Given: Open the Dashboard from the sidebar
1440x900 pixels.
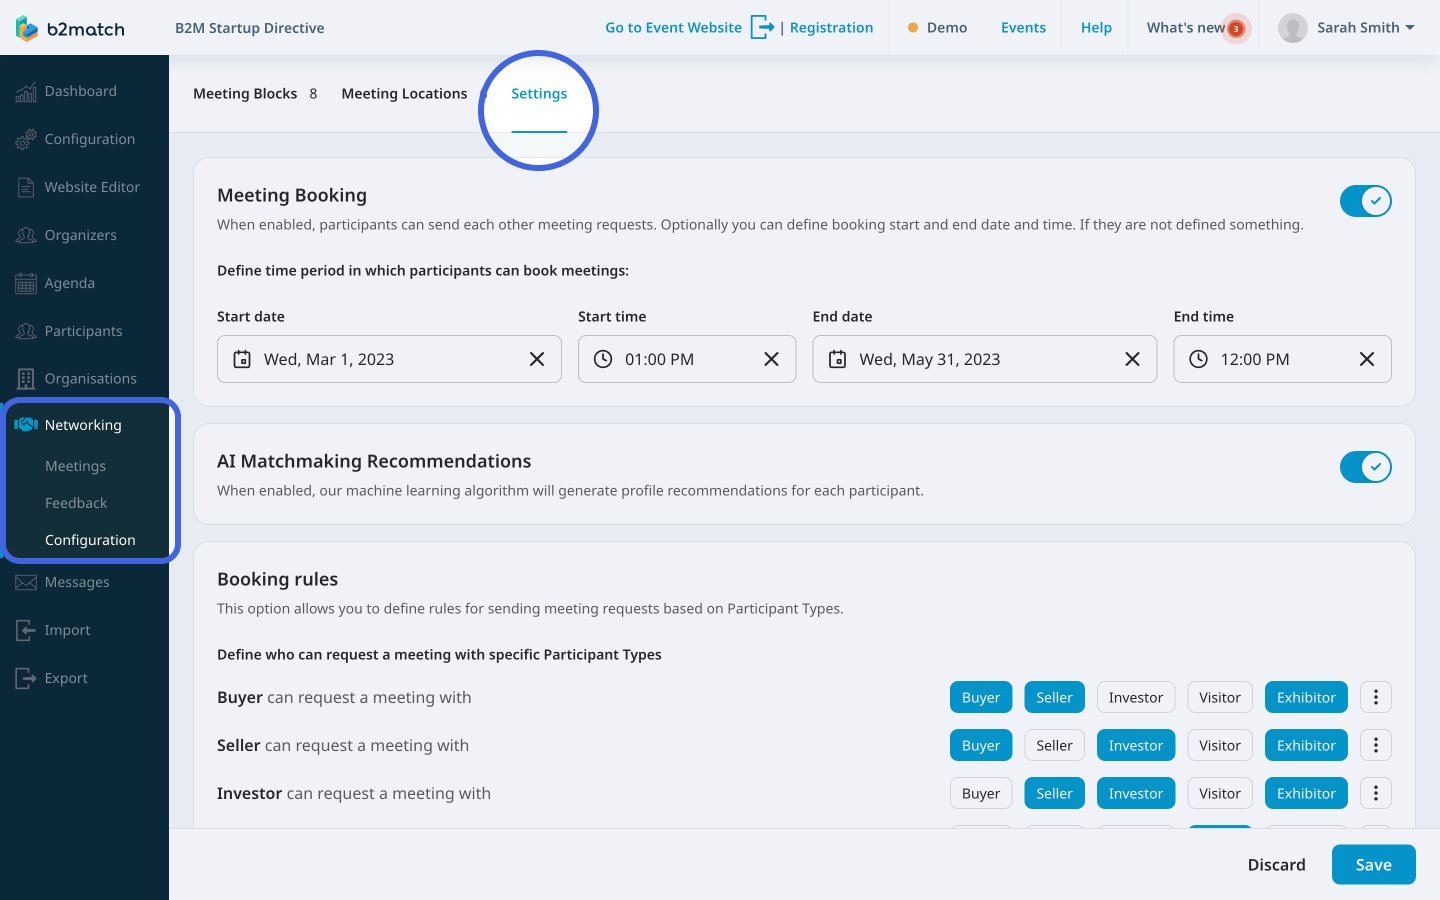Looking at the screenshot, I should coord(26,91).
